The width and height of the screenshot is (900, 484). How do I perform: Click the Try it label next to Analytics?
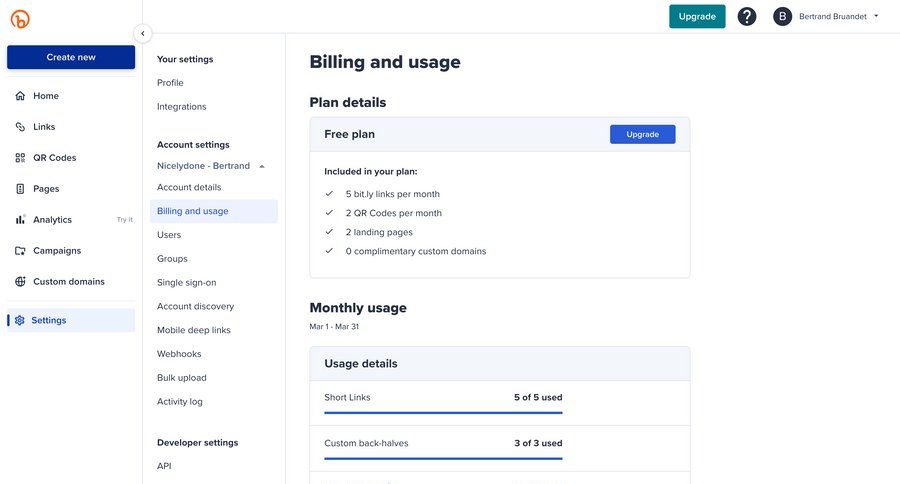coord(125,220)
